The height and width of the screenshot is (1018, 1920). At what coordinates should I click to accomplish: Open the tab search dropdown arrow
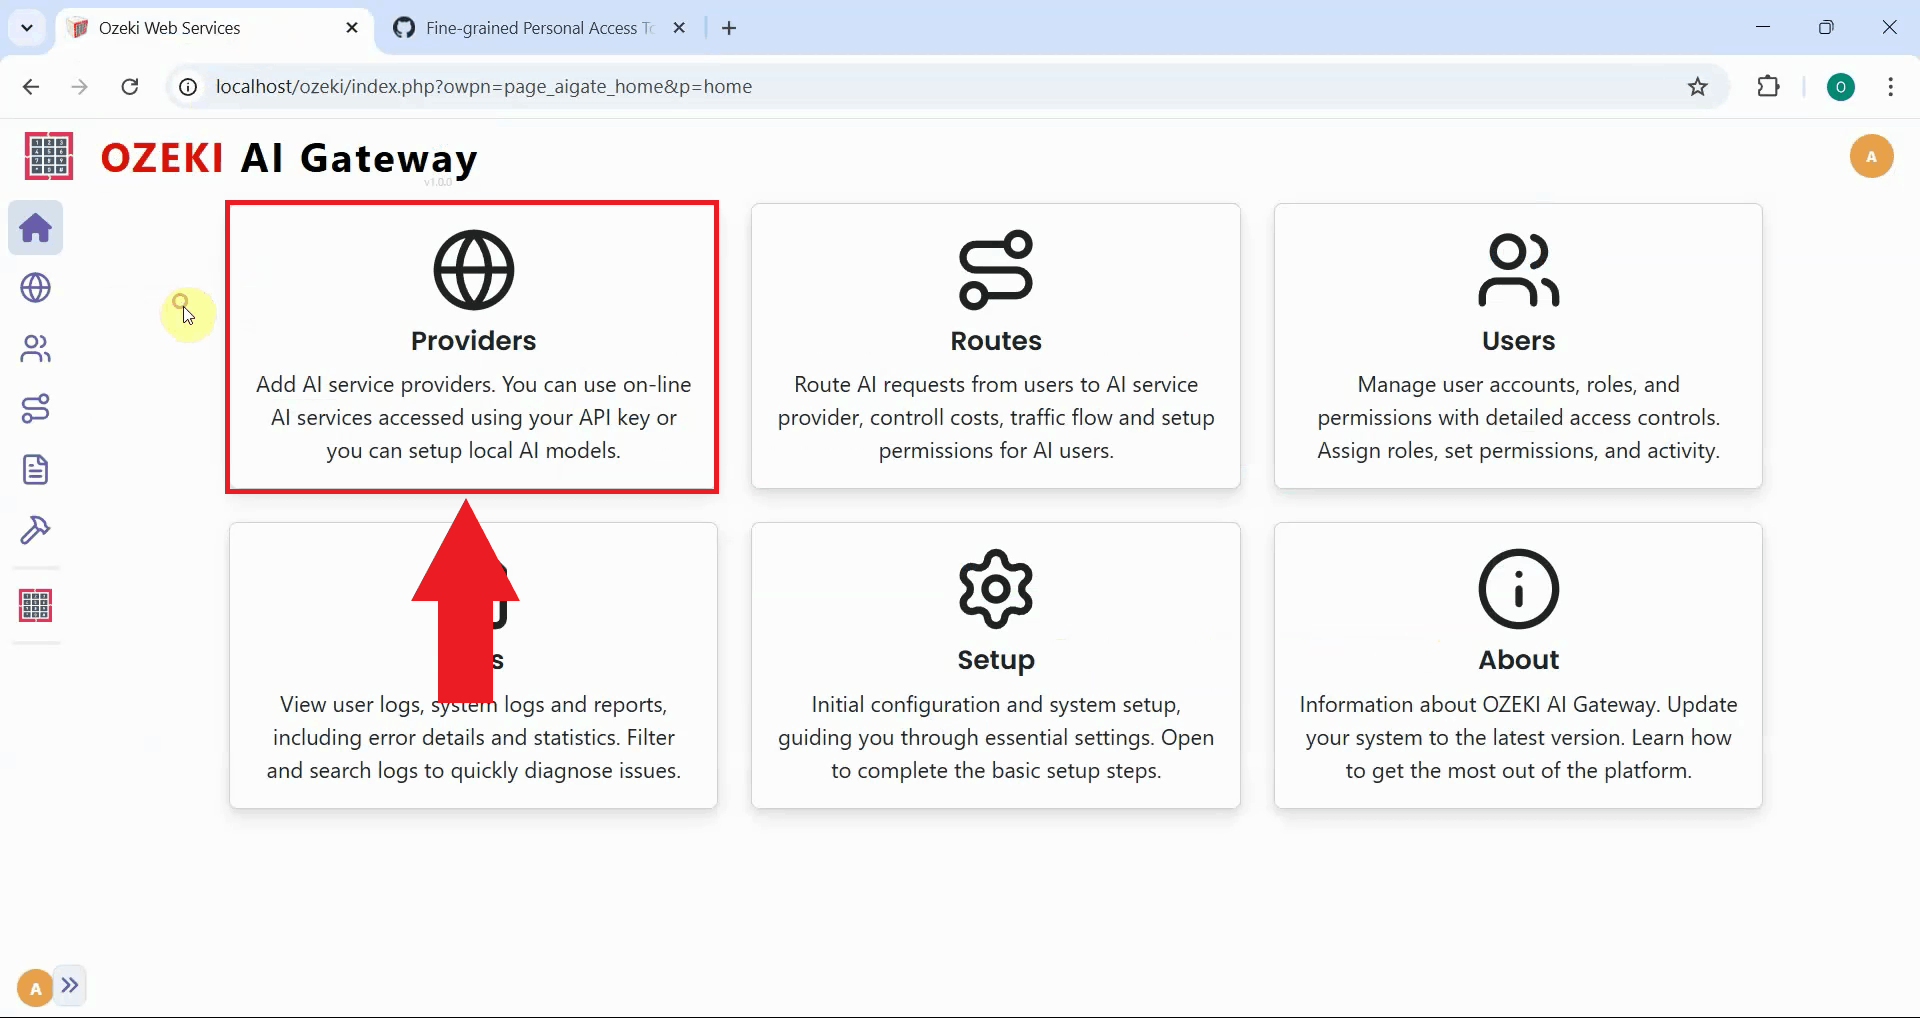click(x=27, y=27)
